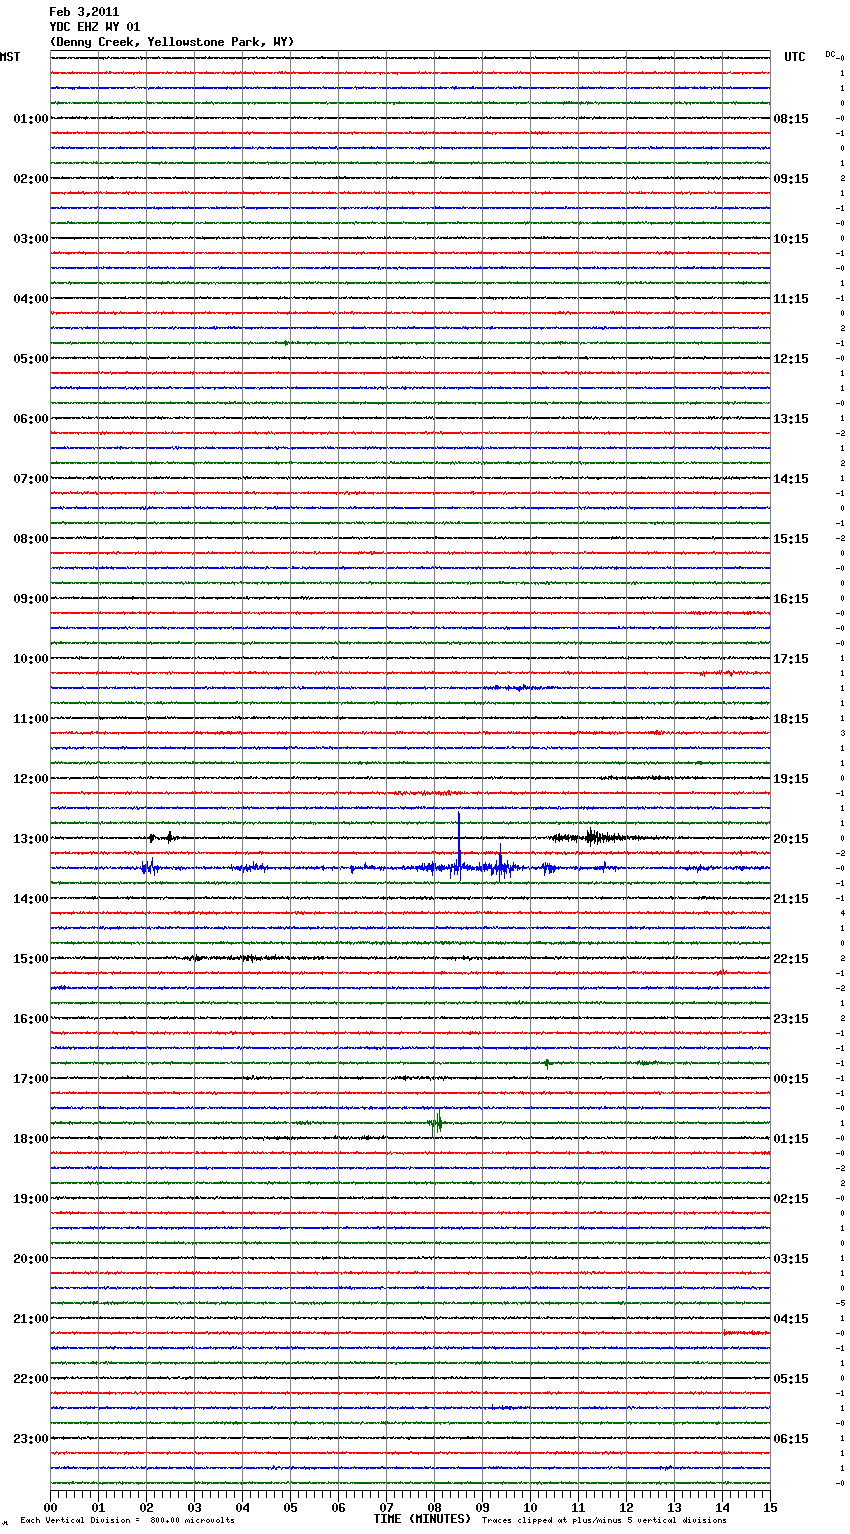Click the "01:15" UTC time label
This screenshot has height=1534, width=850.
(791, 1139)
